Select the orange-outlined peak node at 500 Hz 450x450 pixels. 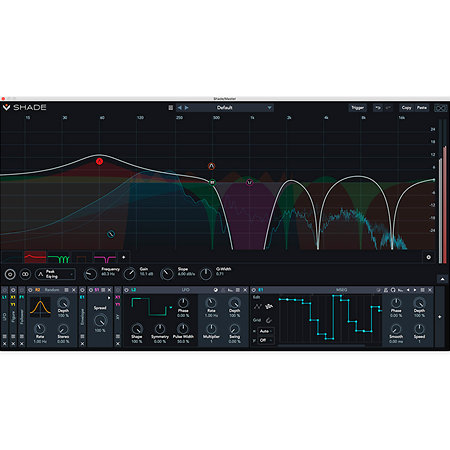point(211,166)
